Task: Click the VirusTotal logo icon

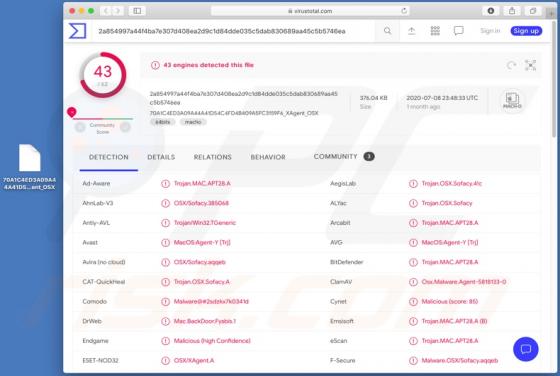Action: [78, 31]
